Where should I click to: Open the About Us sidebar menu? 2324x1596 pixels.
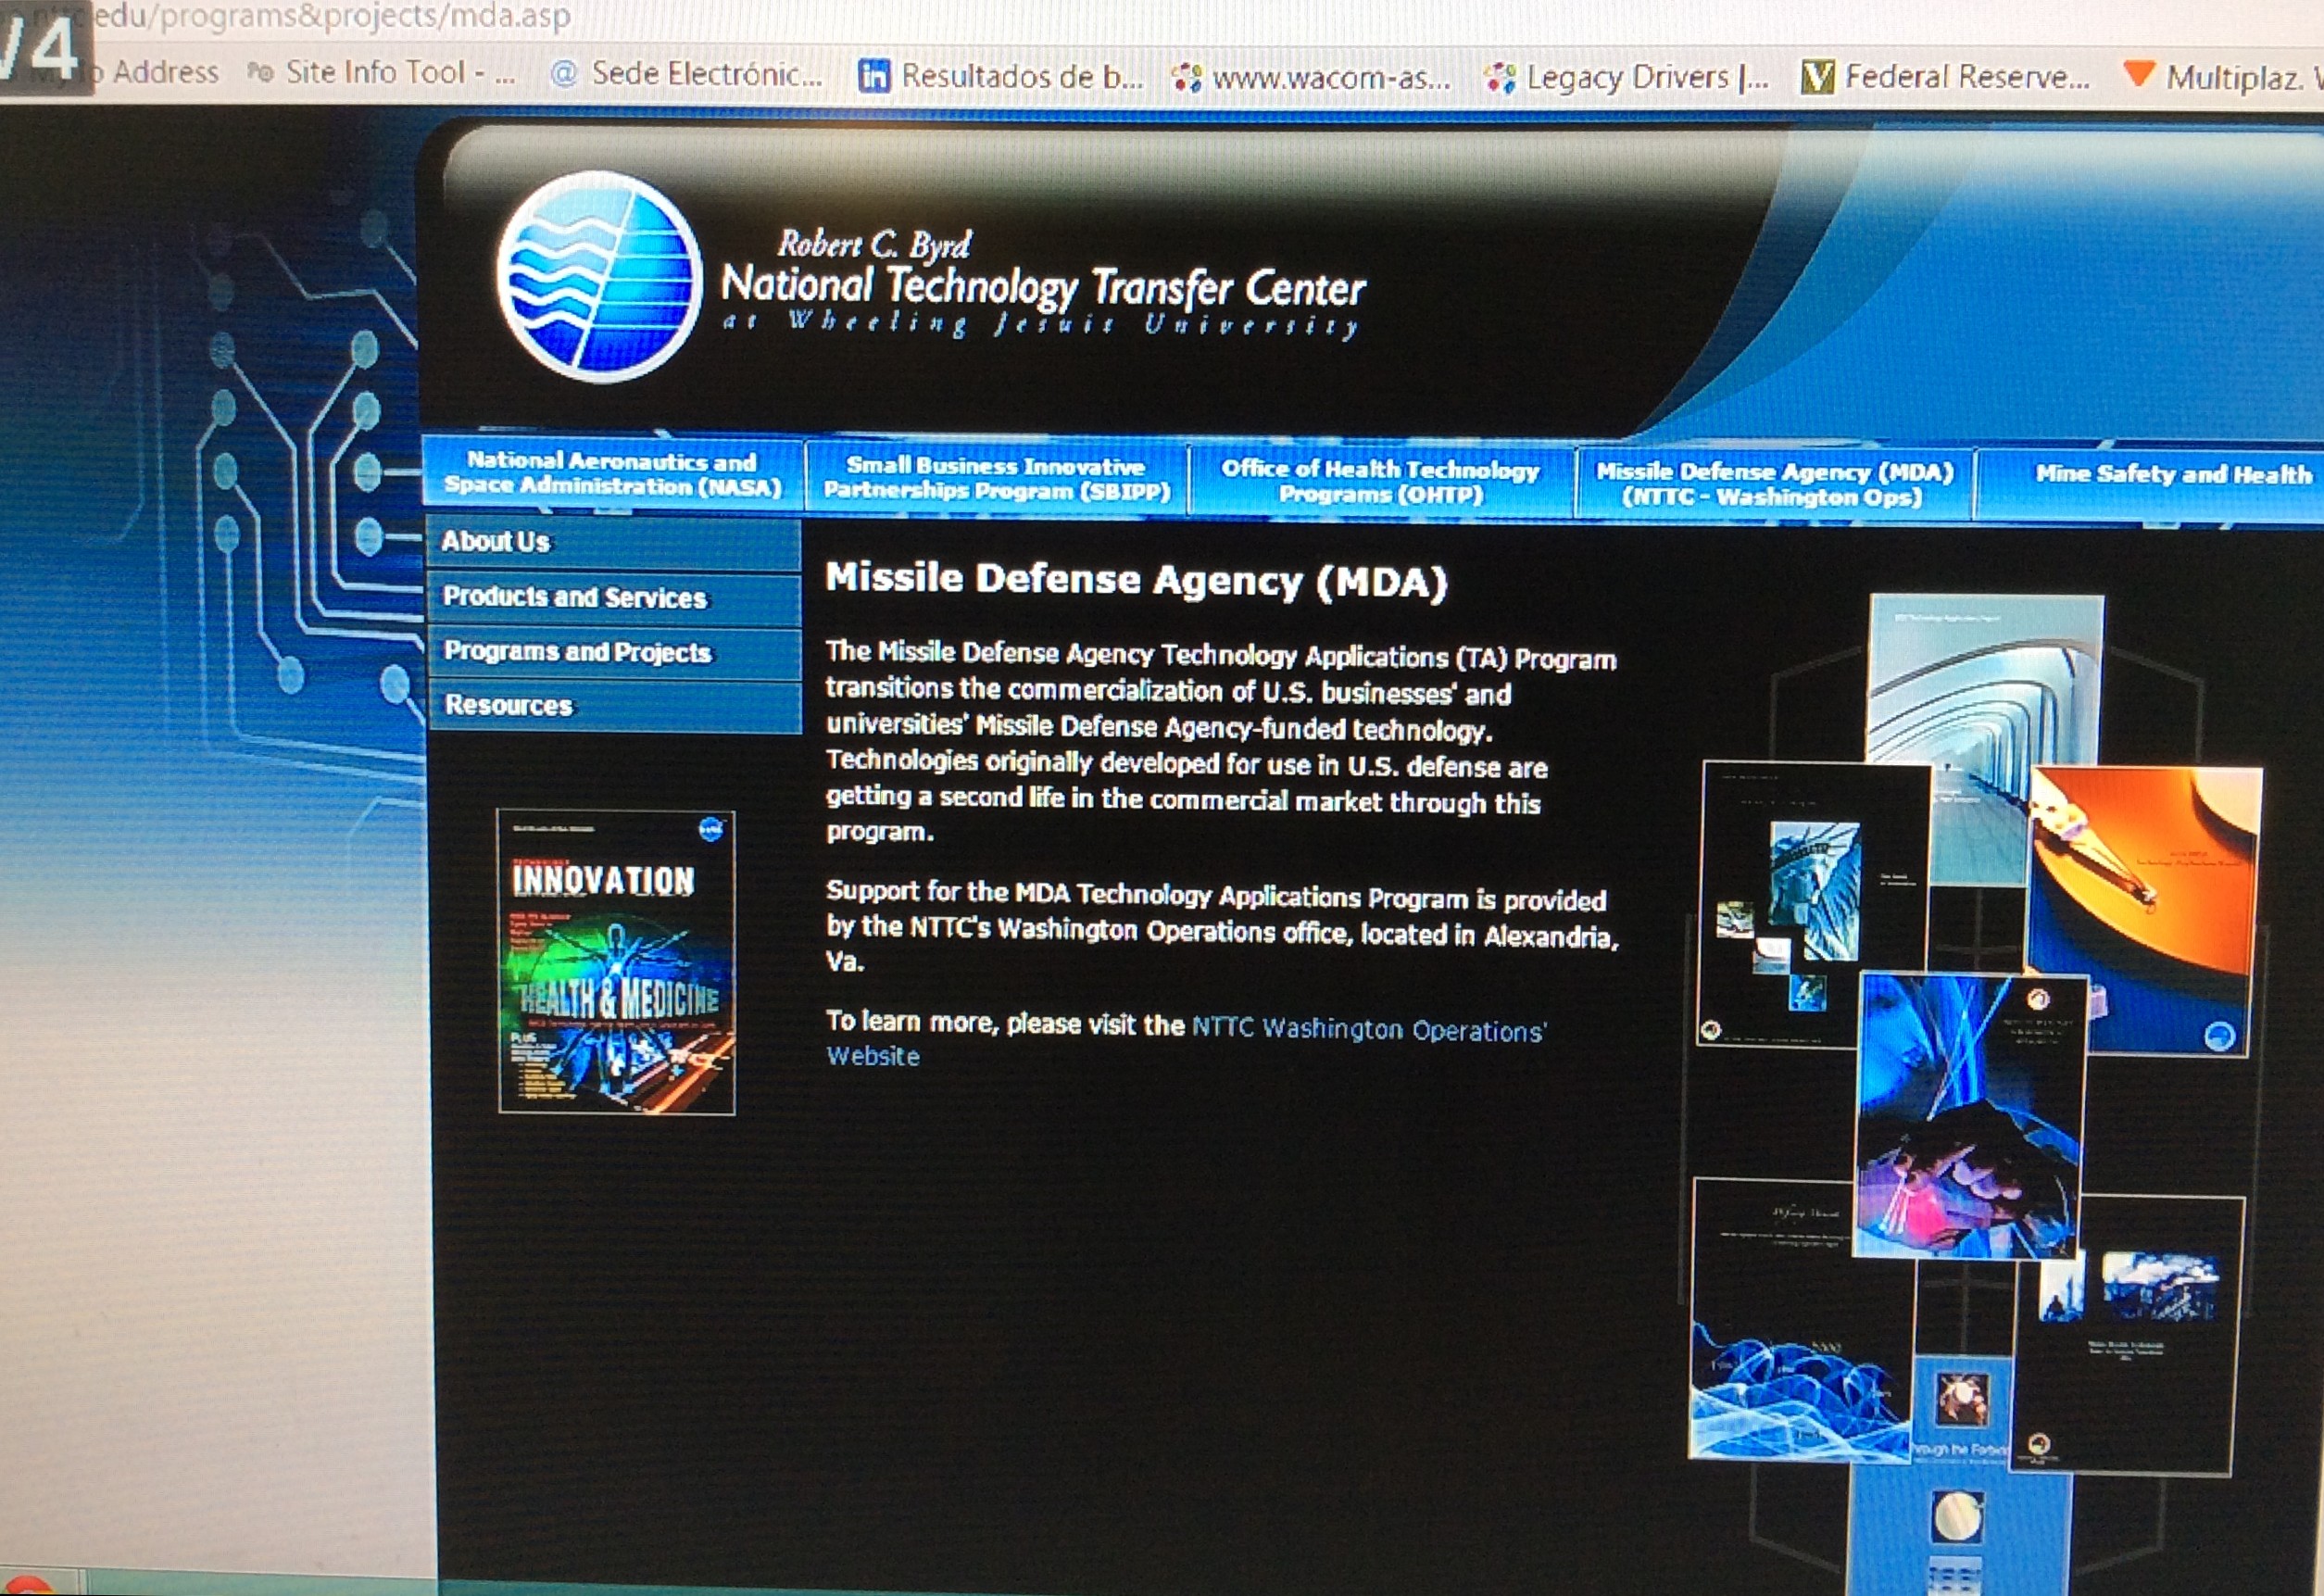pos(613,542)
